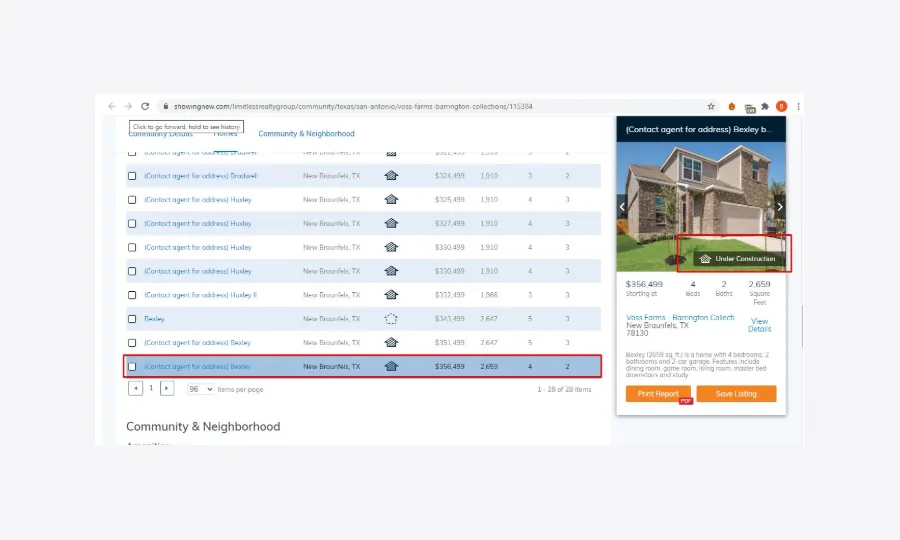The image size is (900, 540).
Task: Bookmark this page with the star icon
Action: coord(711,106)
